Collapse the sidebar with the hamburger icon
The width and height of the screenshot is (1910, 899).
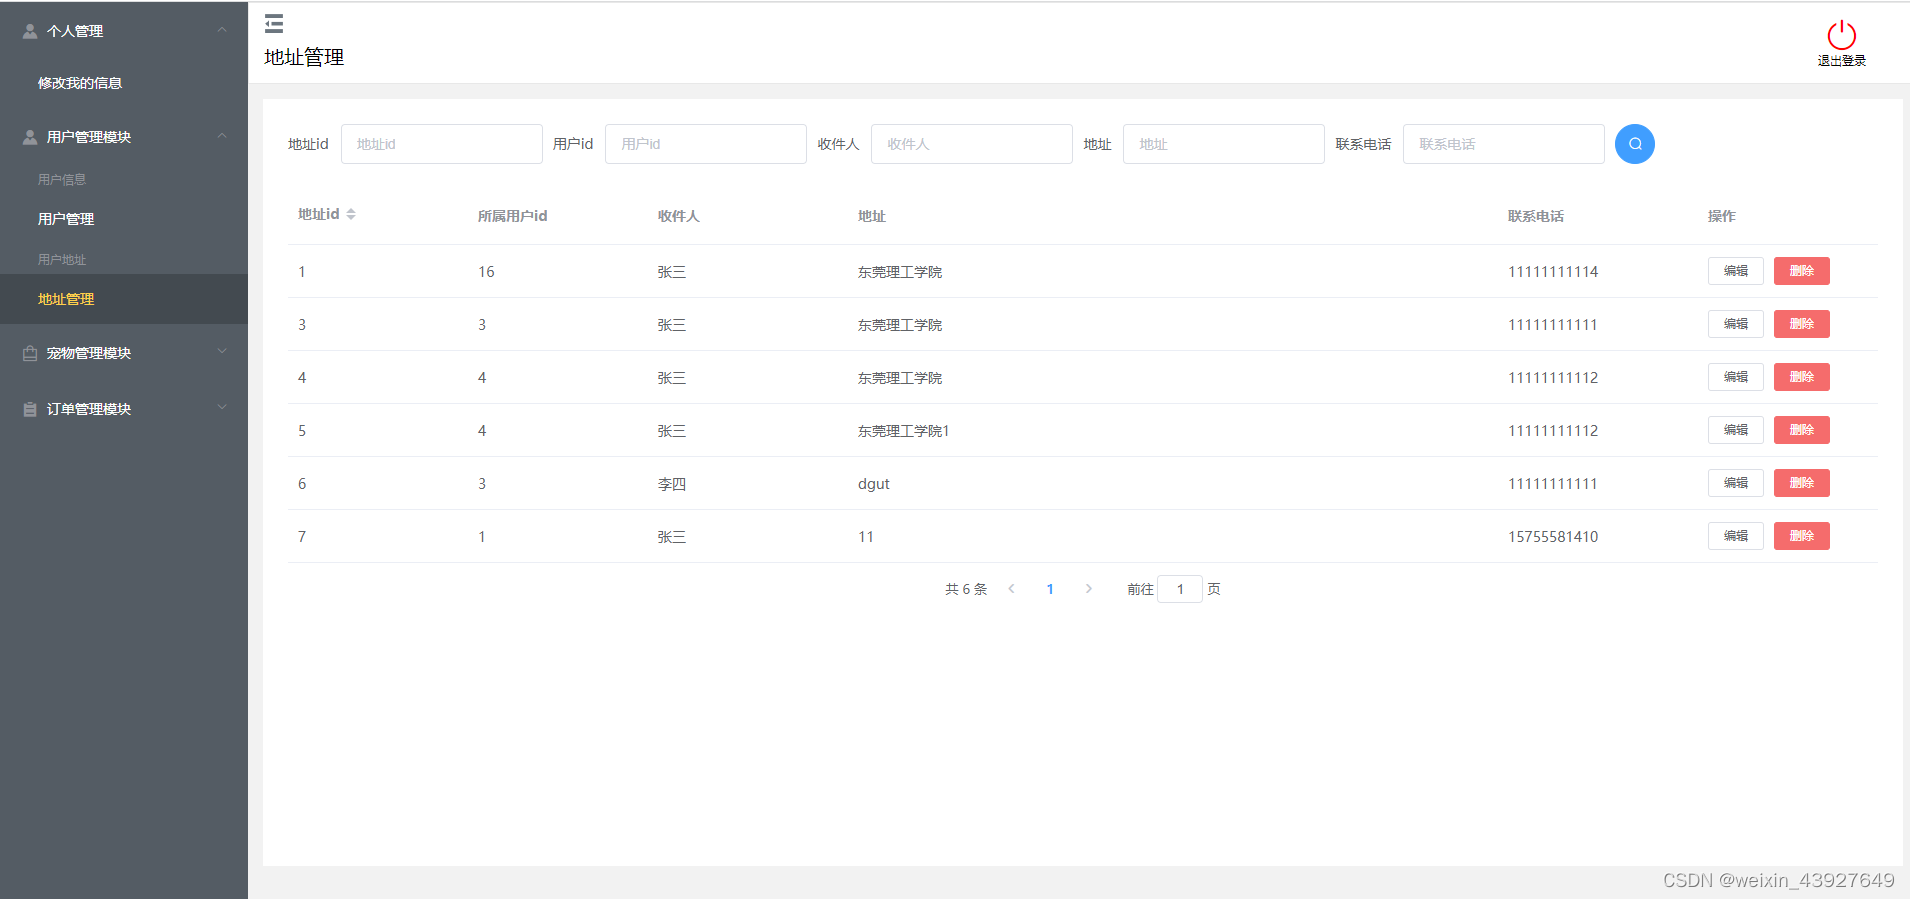(x=274, y=23)
